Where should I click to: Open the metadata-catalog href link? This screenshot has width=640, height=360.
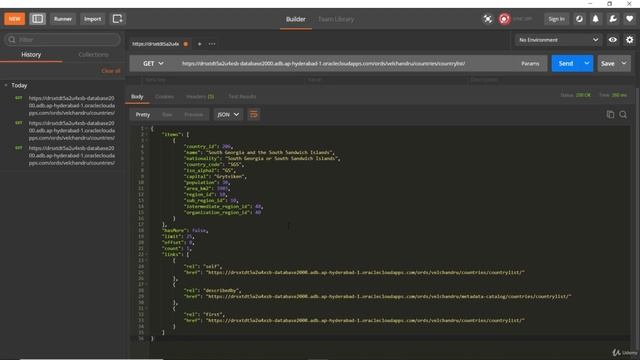coord(388,296)
